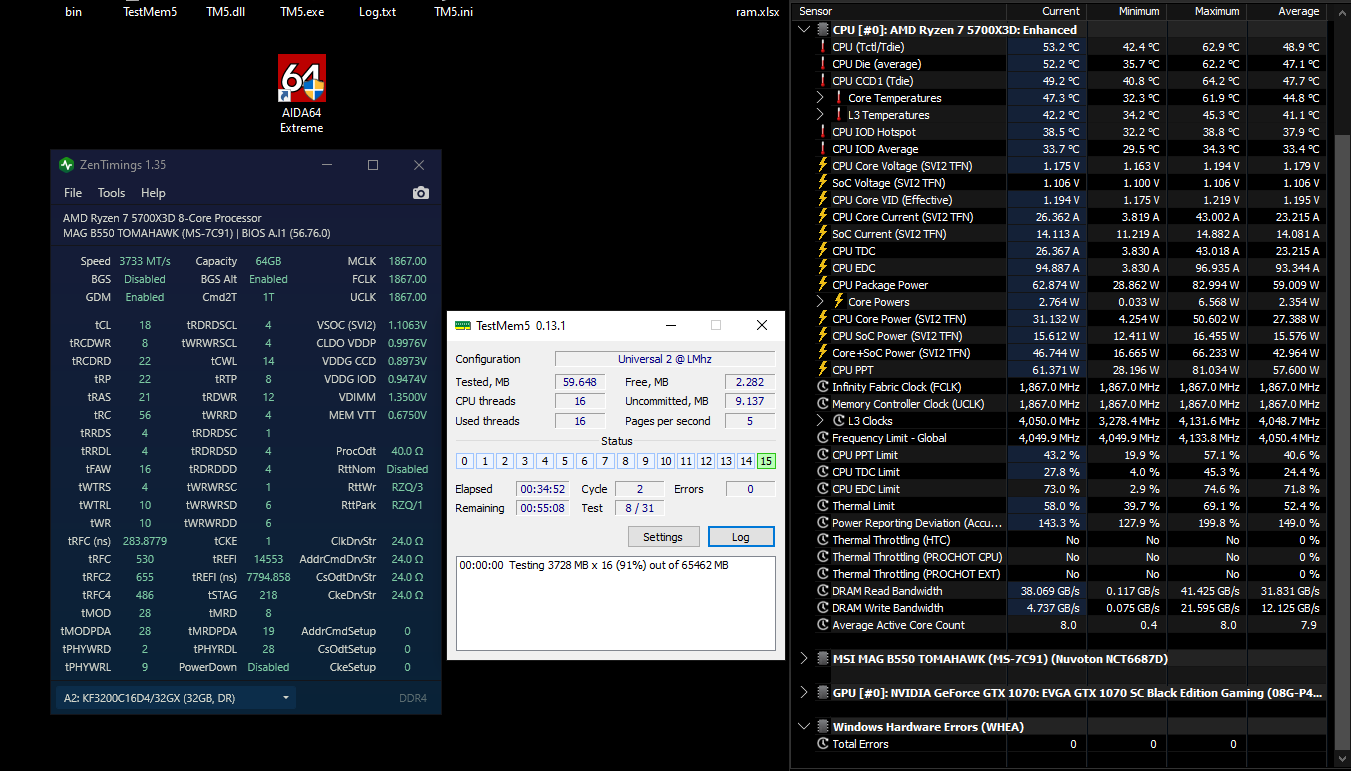Click the Thermal Throttling (HTC) sensor row label
Screen dimensions: 1351x771
click(x=890, y=540)
